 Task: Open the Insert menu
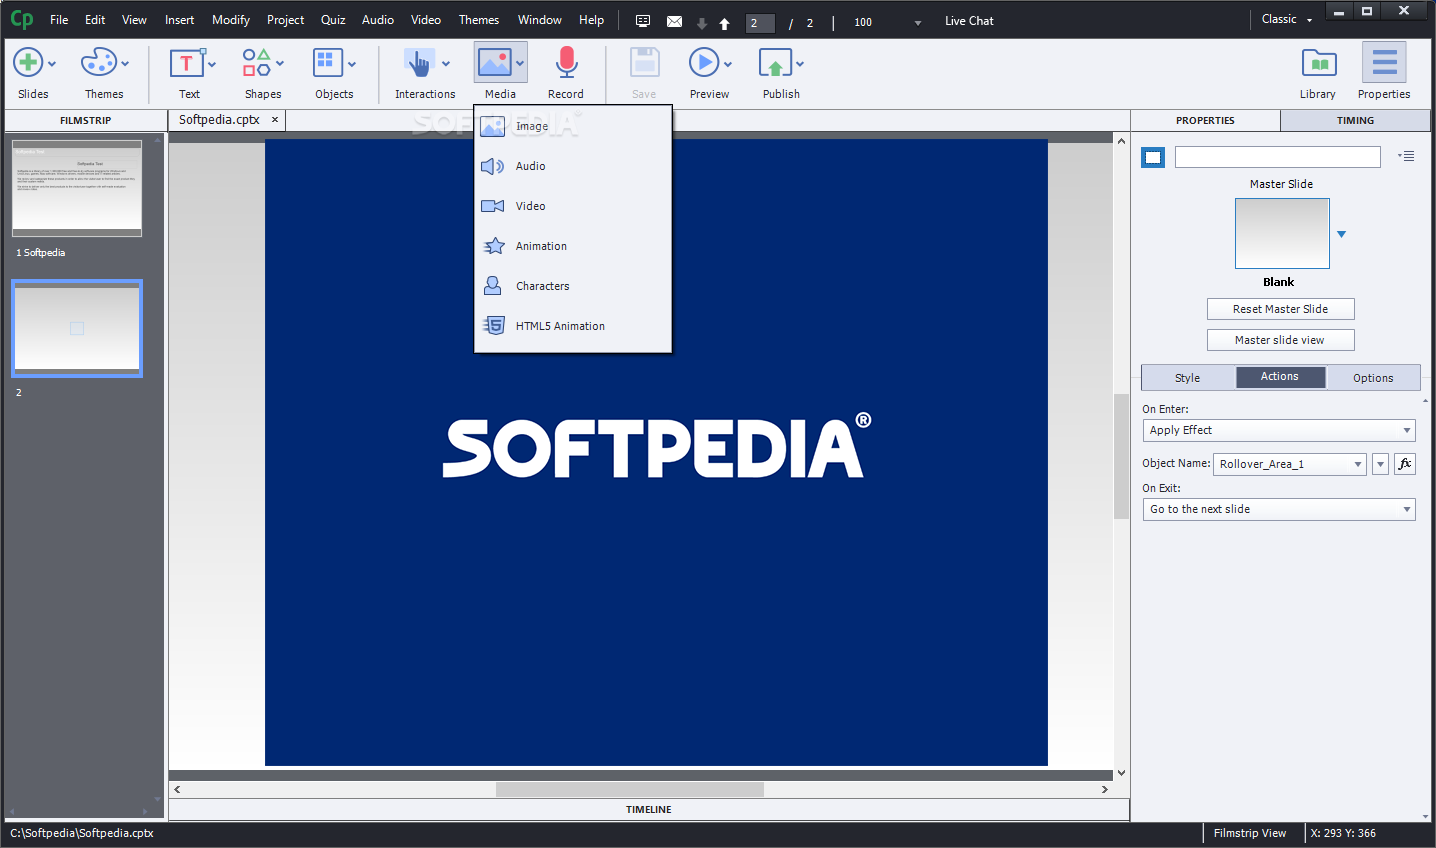(x=180, y=20)
